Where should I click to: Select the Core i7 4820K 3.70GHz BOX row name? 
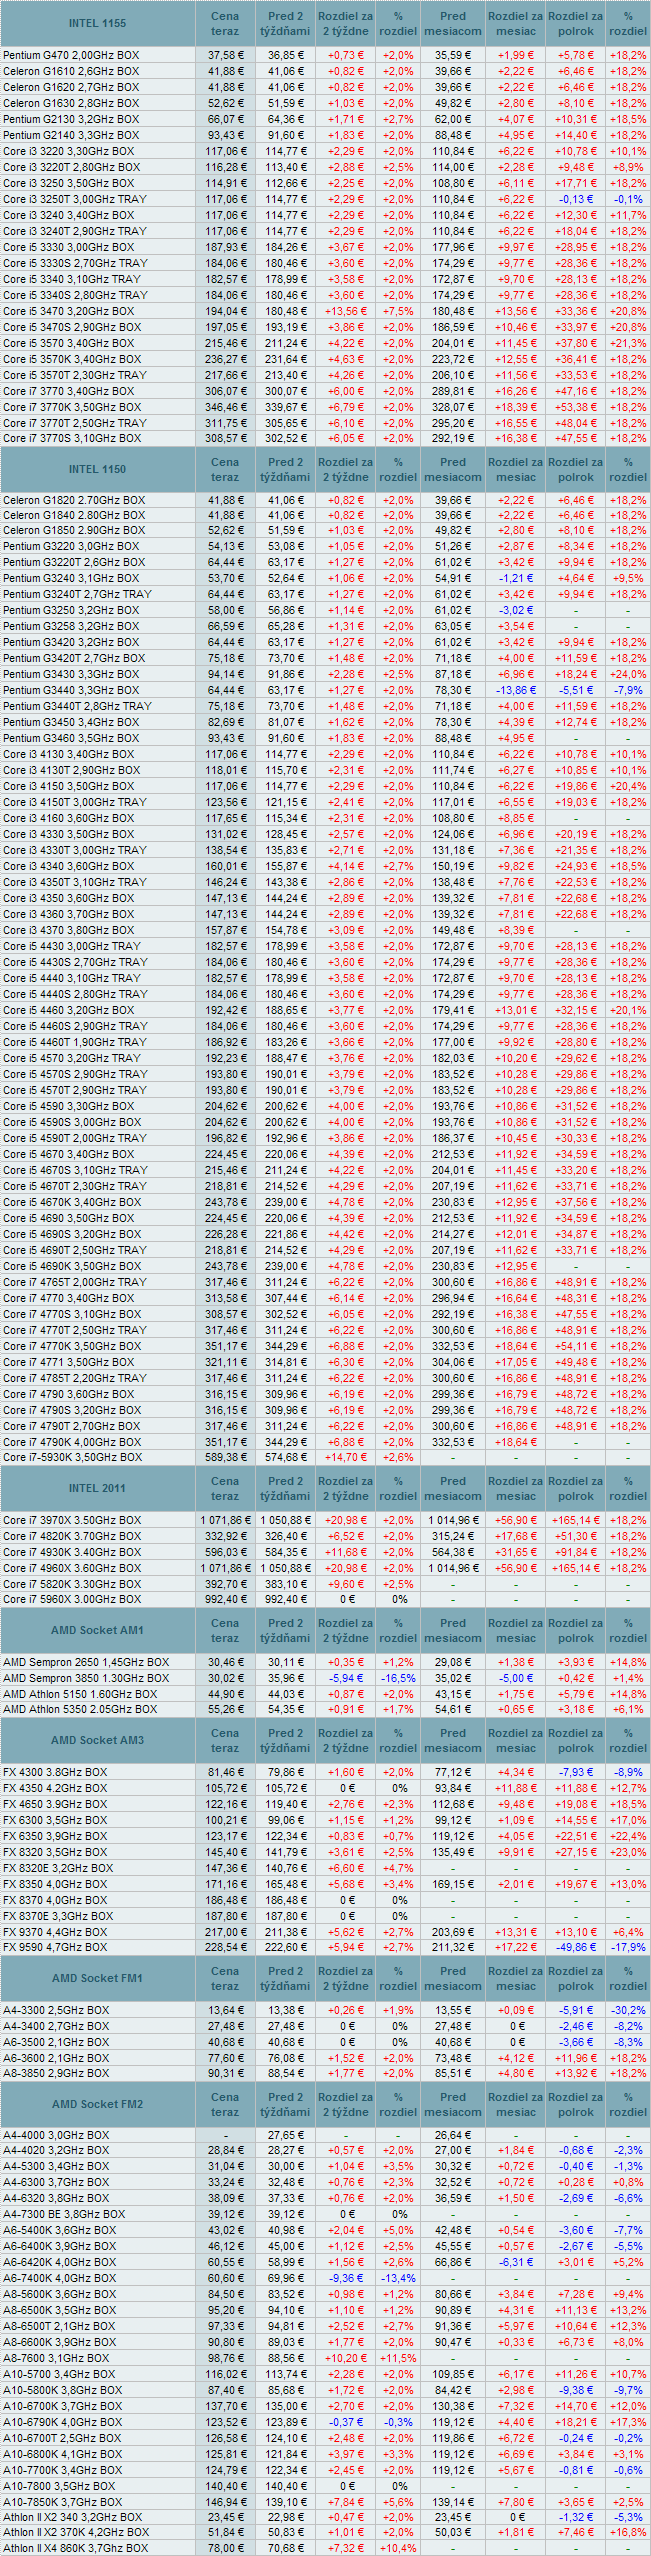coord(72,1536)
